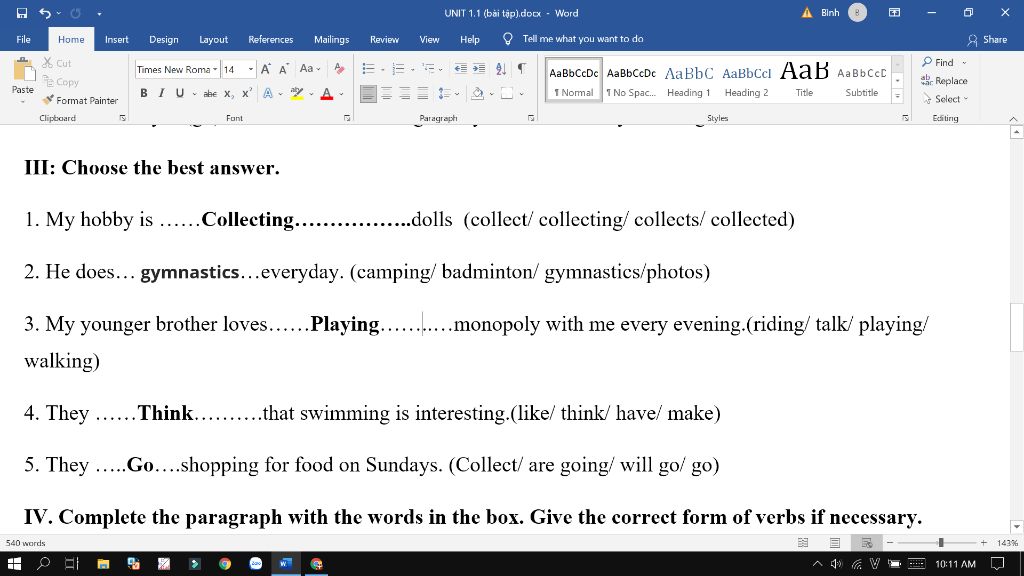Expand the underline style dropdown arrow

coord(194,94)
